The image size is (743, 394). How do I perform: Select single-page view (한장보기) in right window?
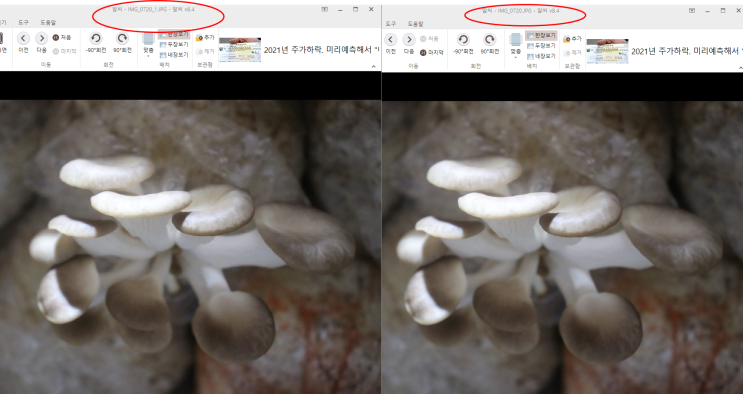pyautogui.click(x=541, y=36)
